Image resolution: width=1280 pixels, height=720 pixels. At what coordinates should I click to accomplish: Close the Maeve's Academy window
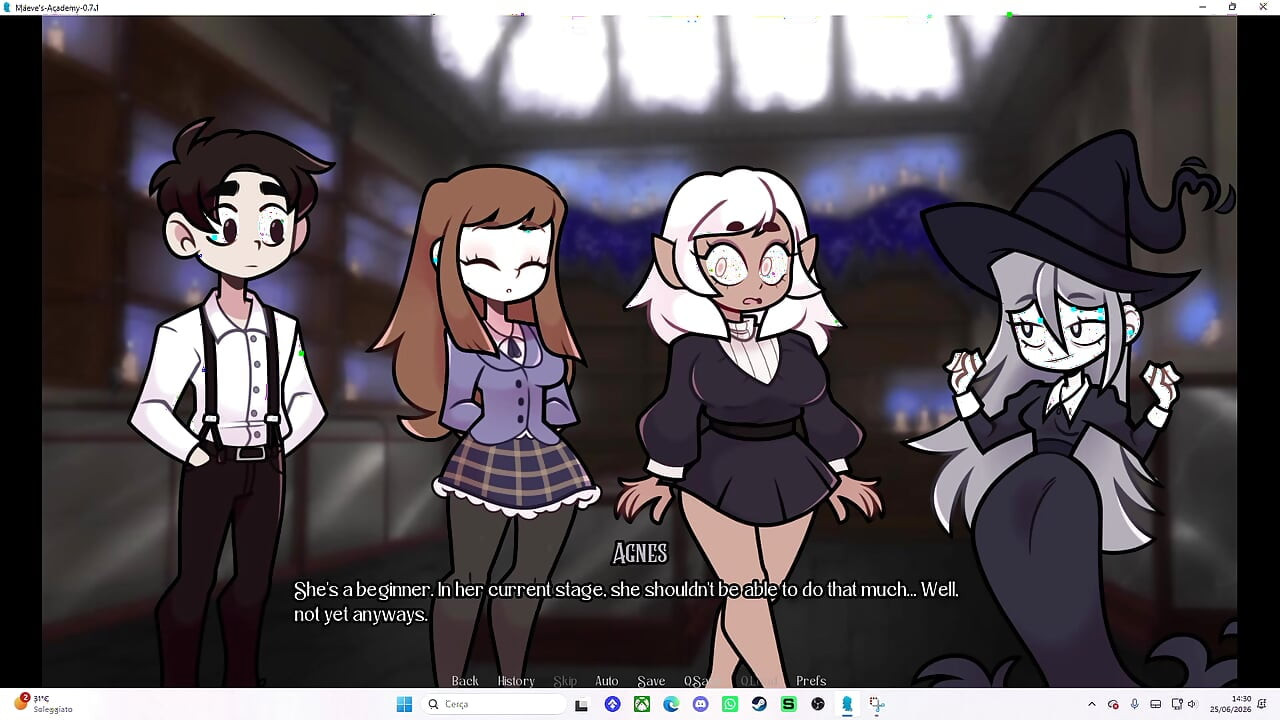[x=1262, y=7]
